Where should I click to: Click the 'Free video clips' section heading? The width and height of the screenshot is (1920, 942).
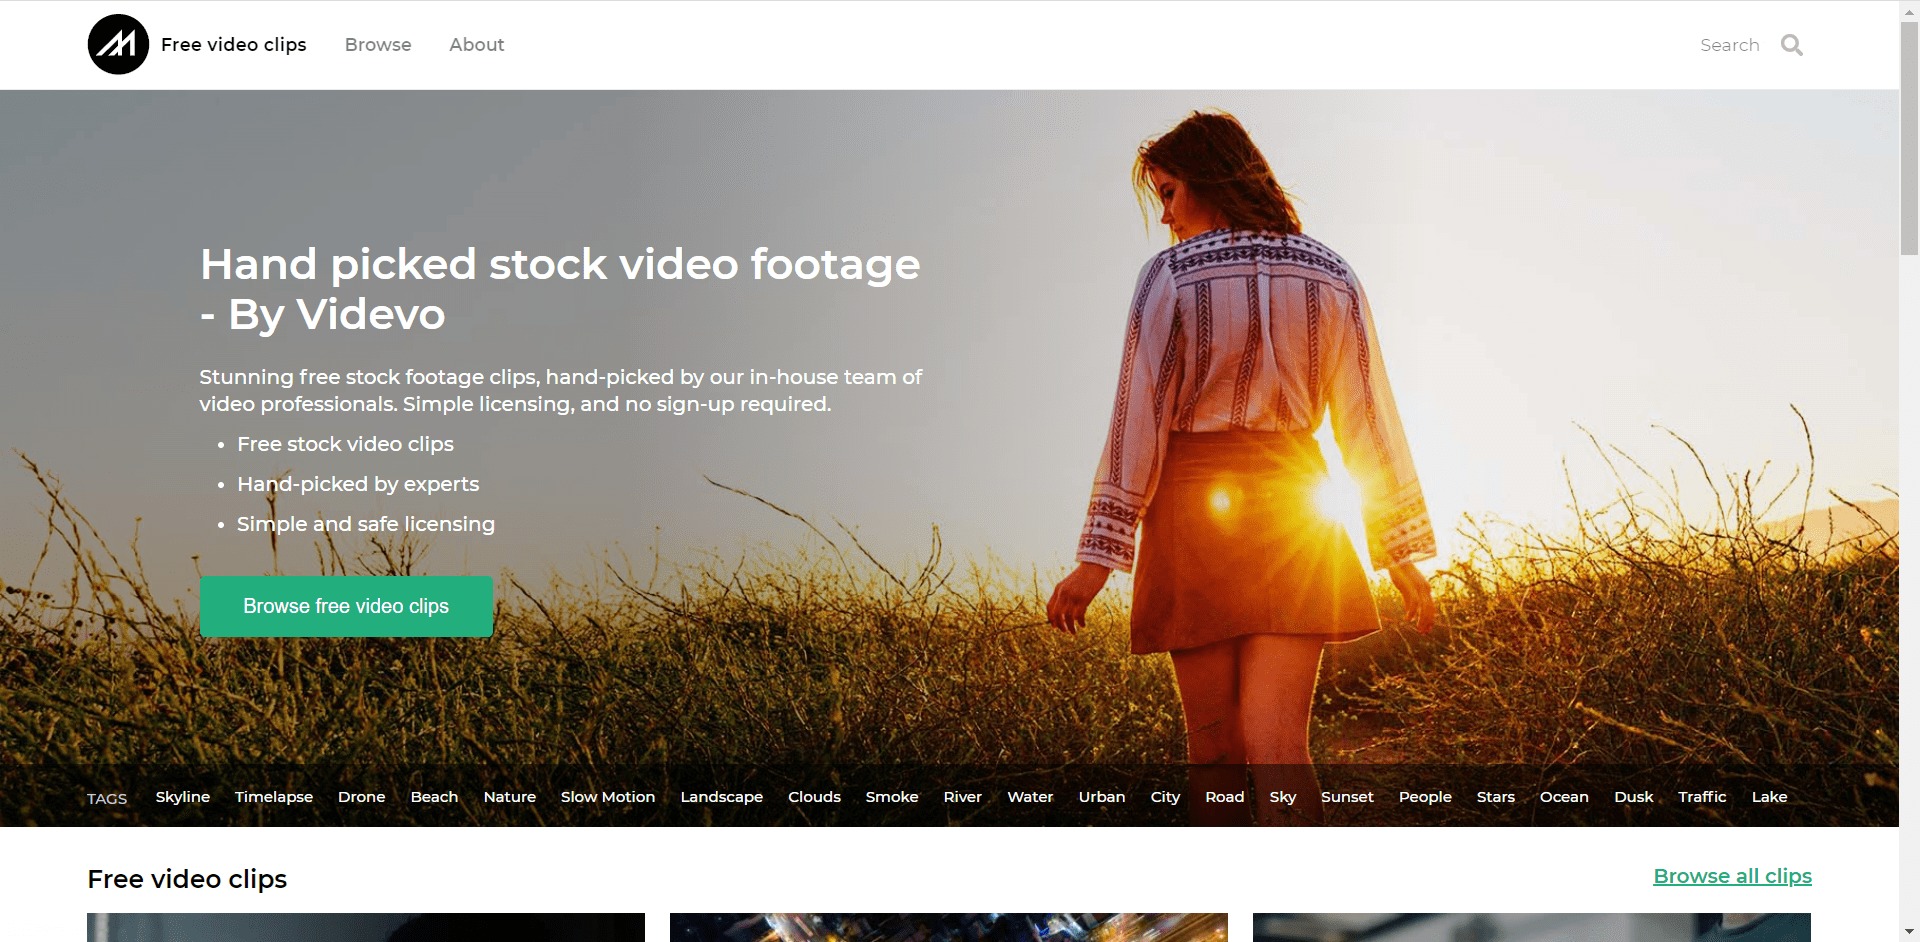pyautogui.click(x=187, y=879)
